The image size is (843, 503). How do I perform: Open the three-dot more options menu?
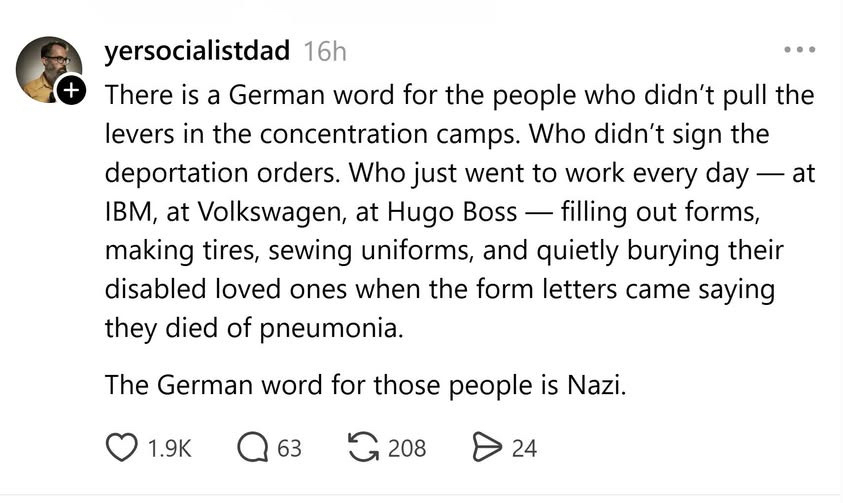pos(799,50)
